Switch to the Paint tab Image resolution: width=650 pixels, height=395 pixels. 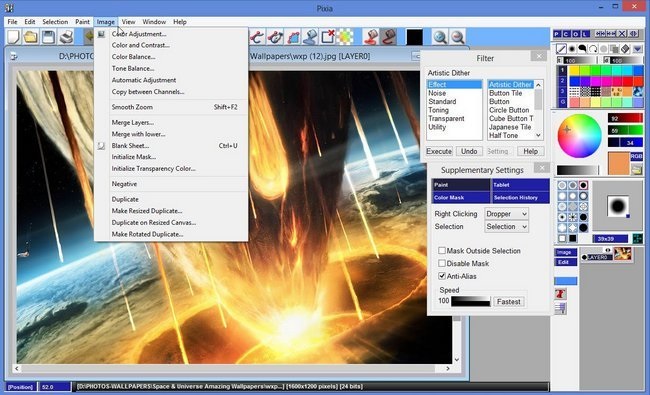[461, 185]
